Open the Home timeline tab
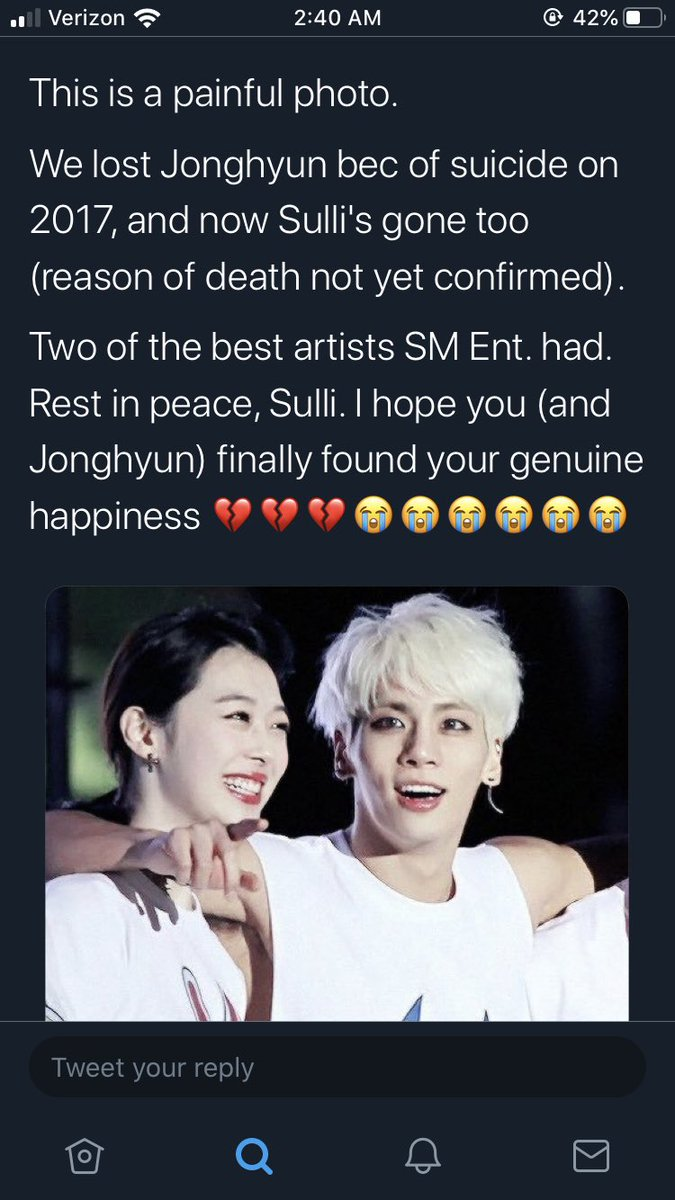675x1200 pixels. pyautogui.click(x=84, y=1156)
